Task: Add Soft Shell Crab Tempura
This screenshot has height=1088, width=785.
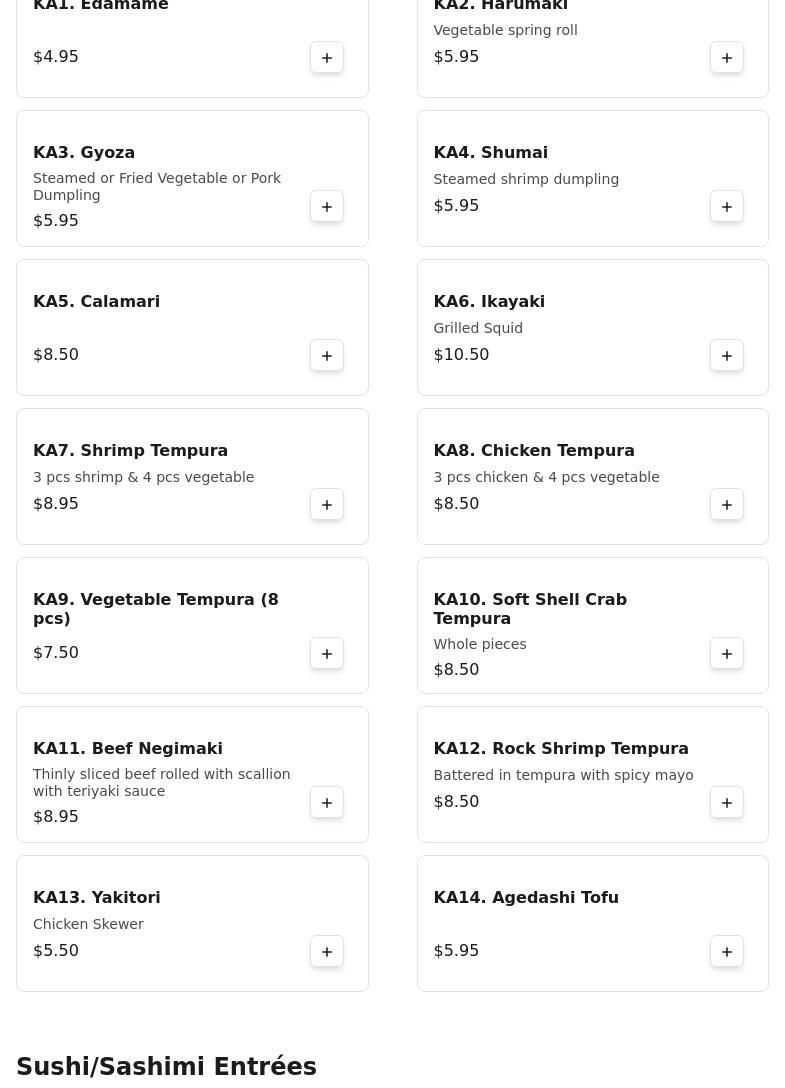Action: [727, 654]
